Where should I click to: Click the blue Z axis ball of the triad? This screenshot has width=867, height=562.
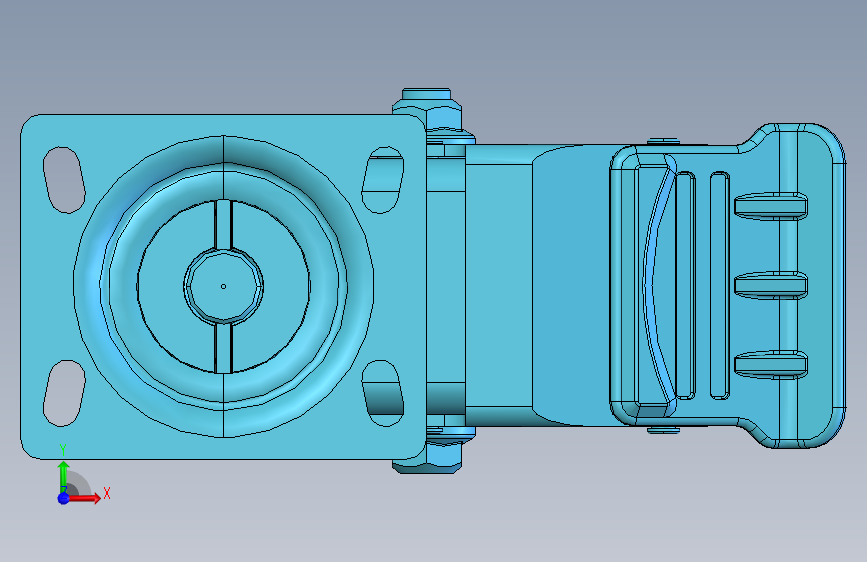click(64, 498)
